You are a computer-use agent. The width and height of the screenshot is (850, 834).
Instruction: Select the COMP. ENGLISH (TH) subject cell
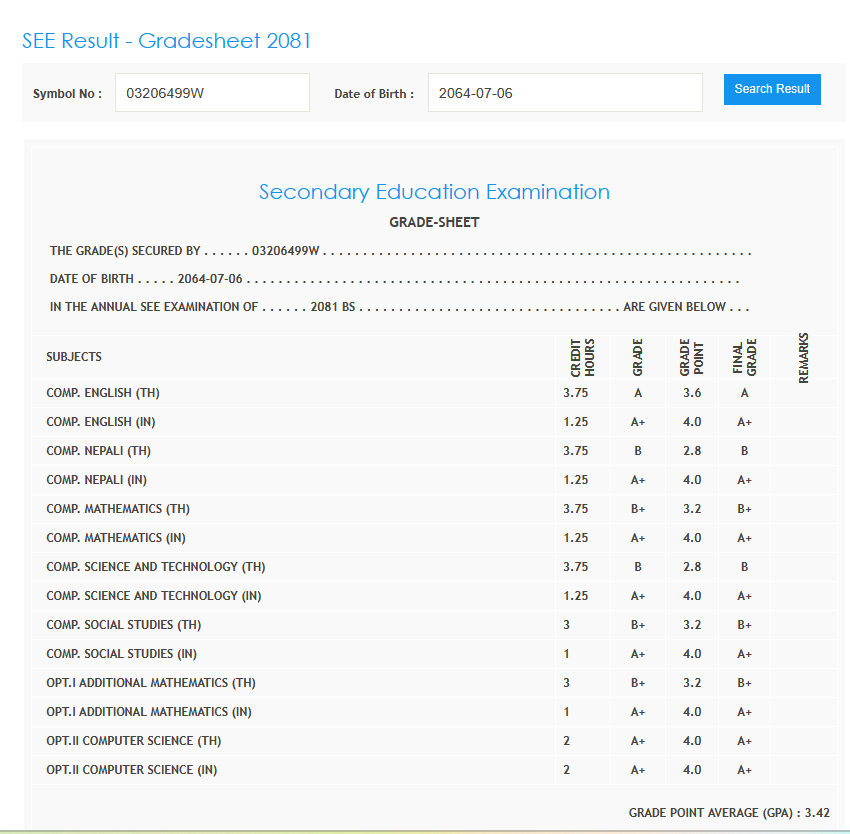(103, 393)
